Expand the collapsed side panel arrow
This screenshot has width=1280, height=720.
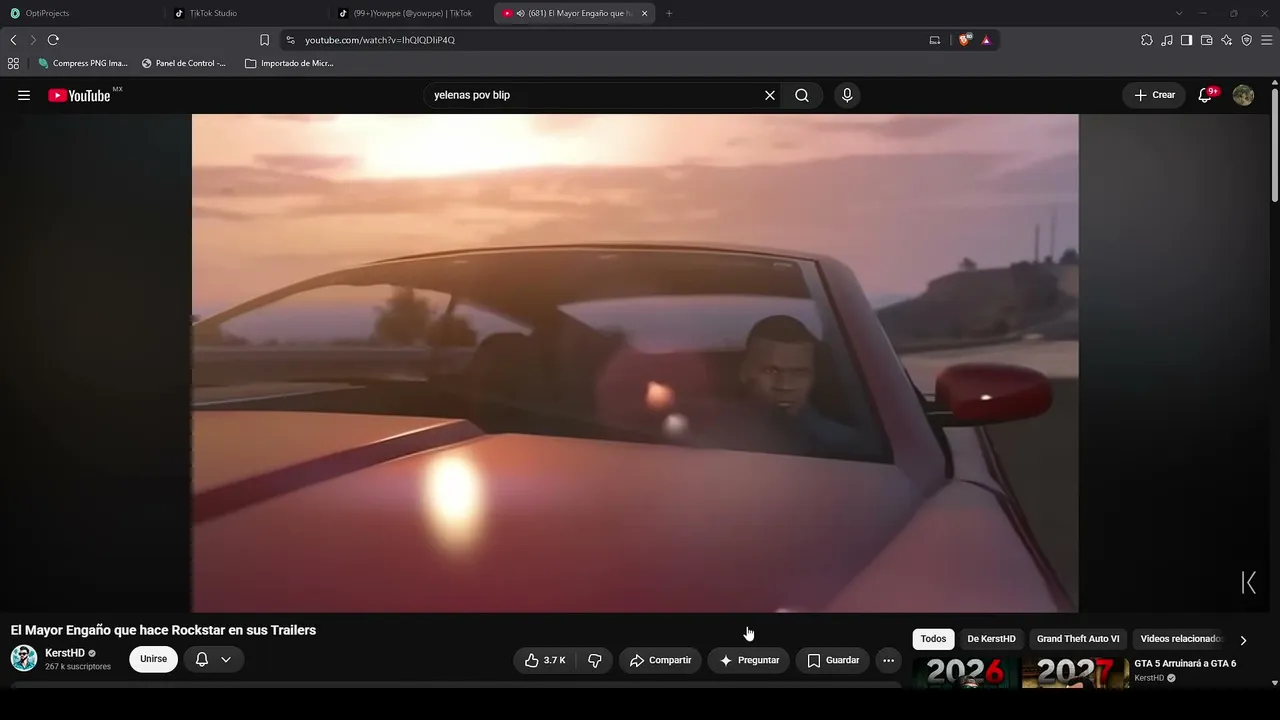point(1249,583)
